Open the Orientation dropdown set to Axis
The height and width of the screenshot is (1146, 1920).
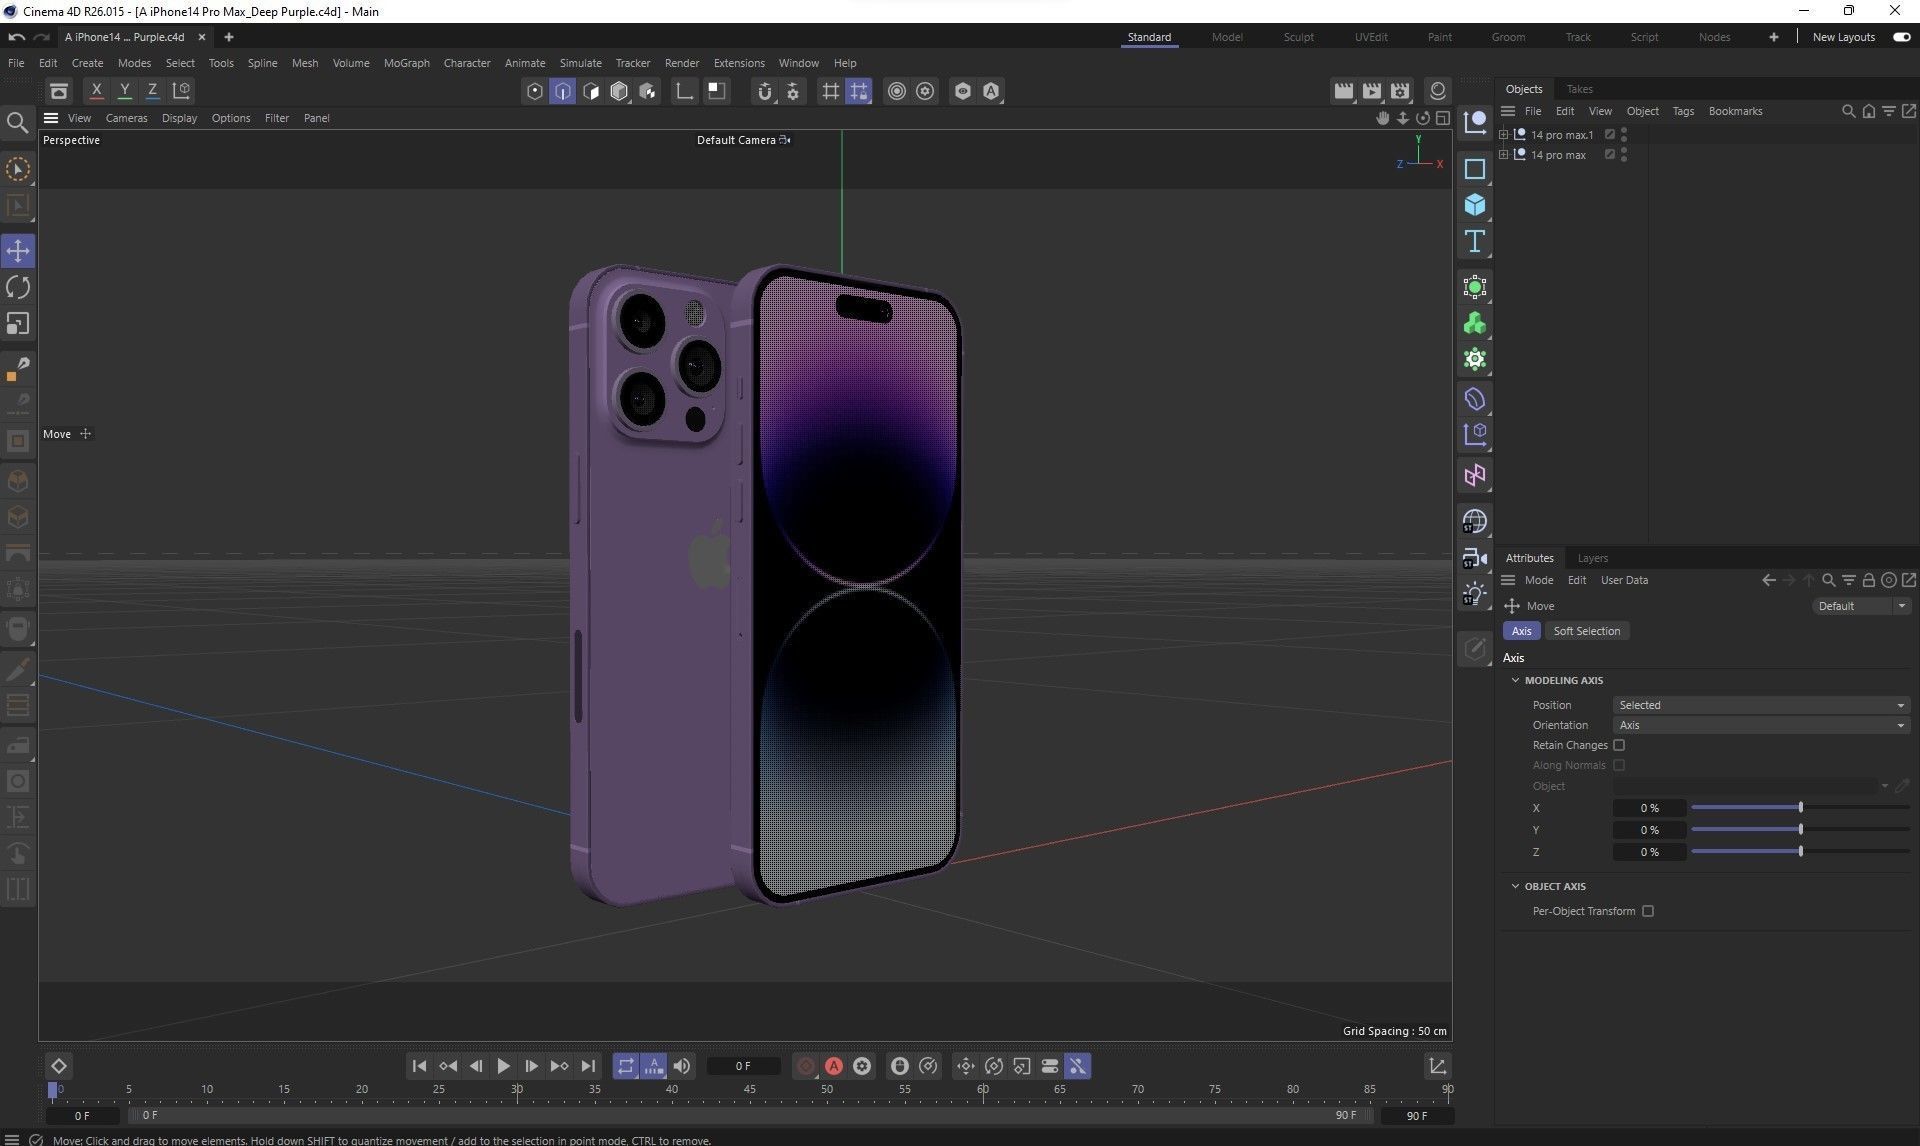[x=1761, y=725]
